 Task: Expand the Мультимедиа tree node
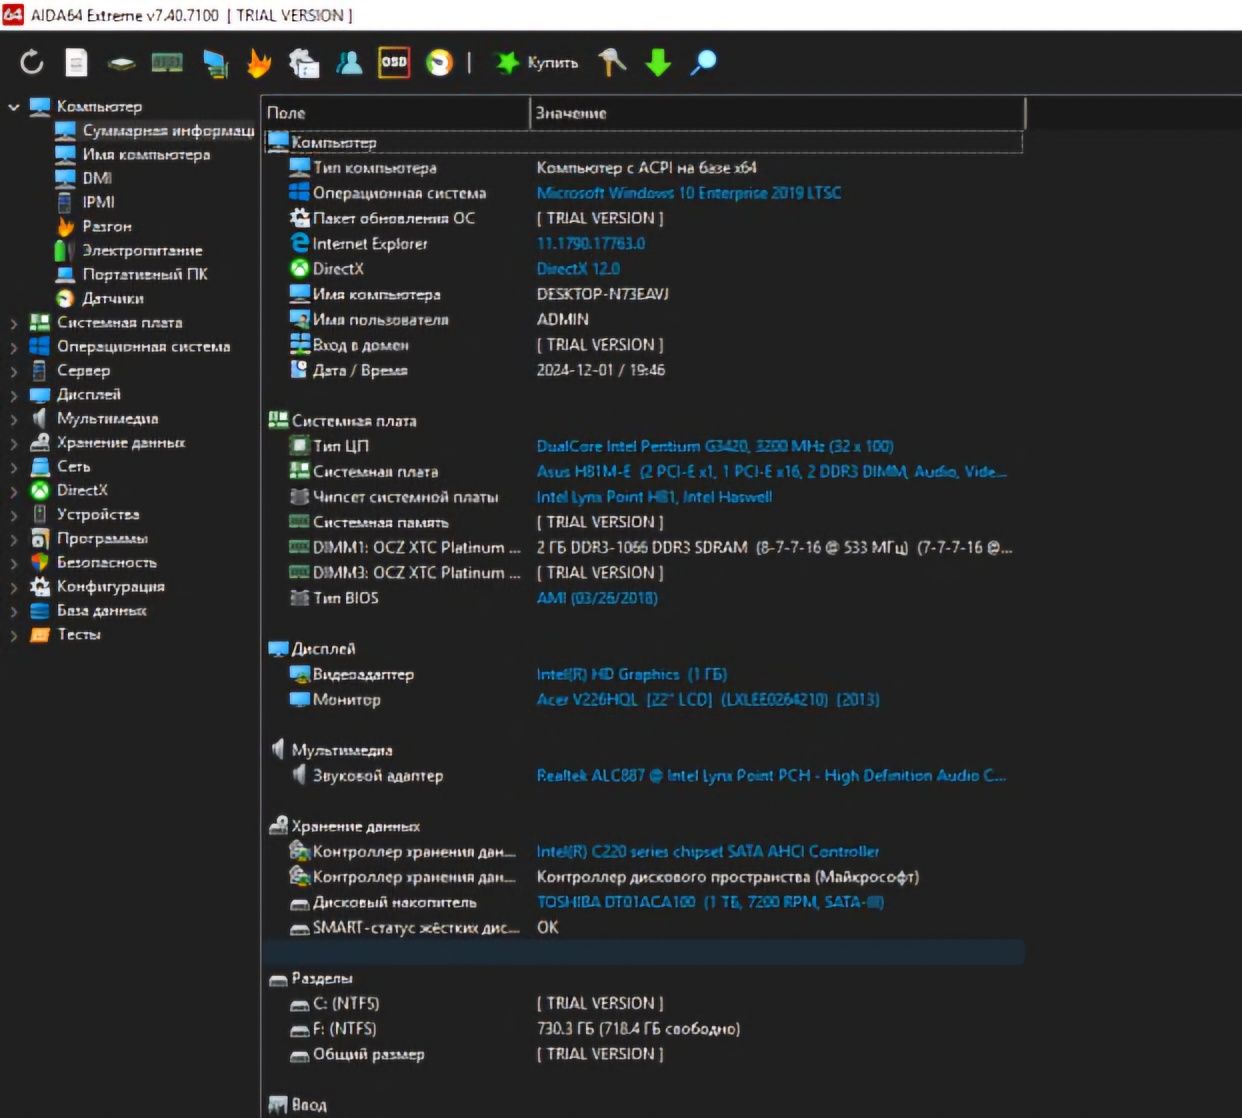click(14, 419)
